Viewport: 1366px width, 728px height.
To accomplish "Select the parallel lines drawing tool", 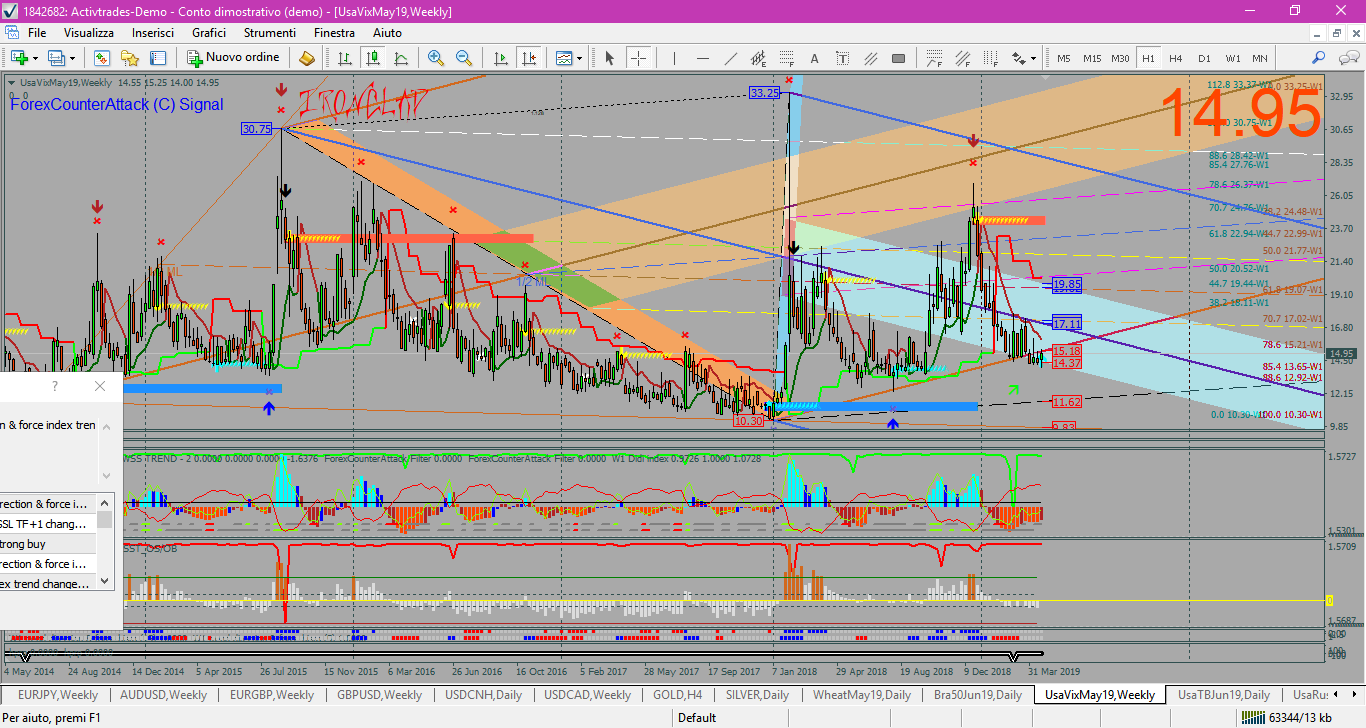I will [x=870, y=58].
